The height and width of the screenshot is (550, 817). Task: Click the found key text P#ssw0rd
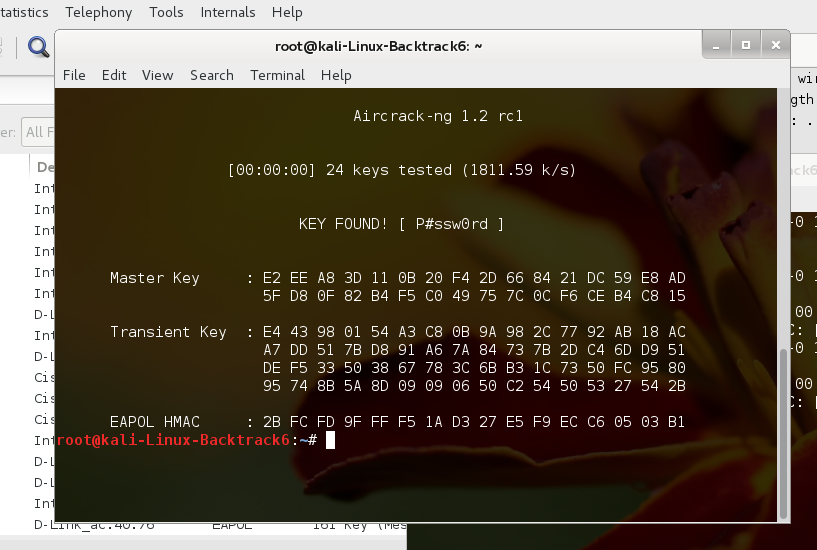pos(452,224)
